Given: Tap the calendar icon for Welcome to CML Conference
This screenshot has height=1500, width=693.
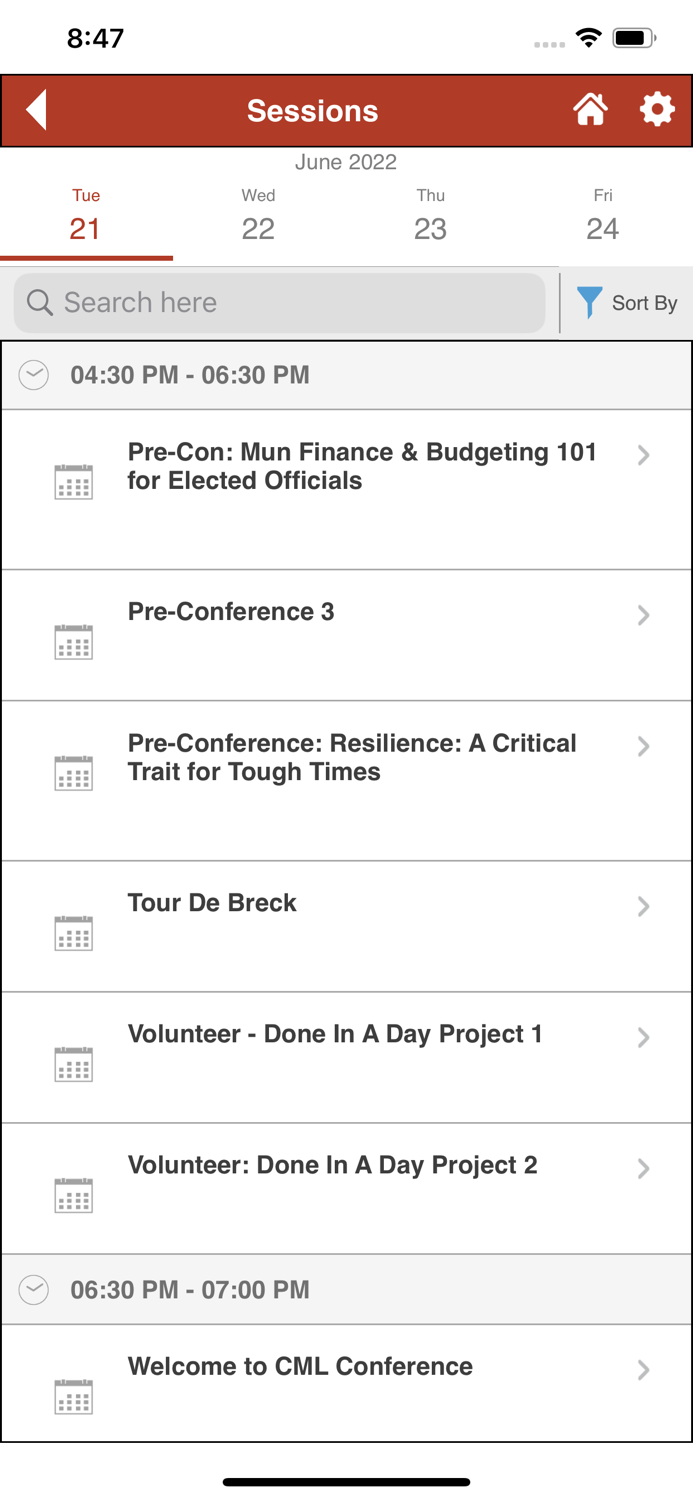Looking at the screenshot, I should [x=72, y=1396].
